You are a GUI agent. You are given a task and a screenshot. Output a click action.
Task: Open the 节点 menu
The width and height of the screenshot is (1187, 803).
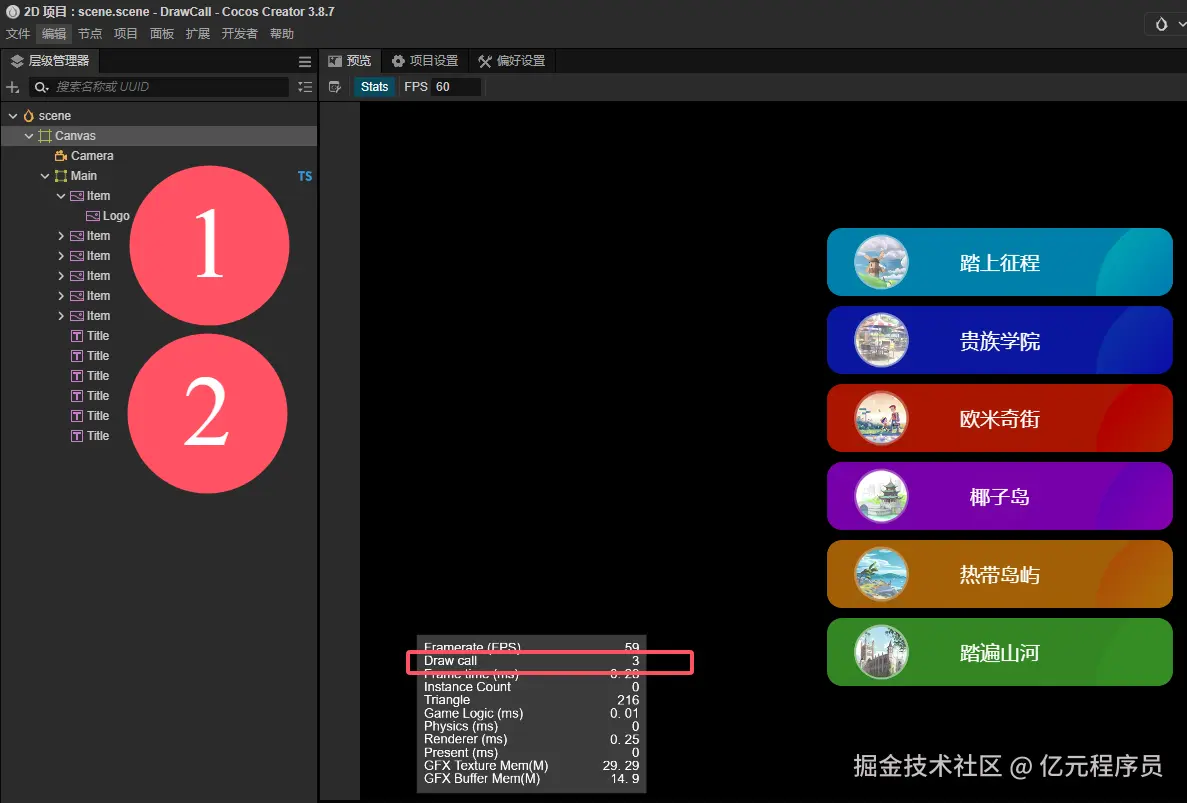pos(90,33)
